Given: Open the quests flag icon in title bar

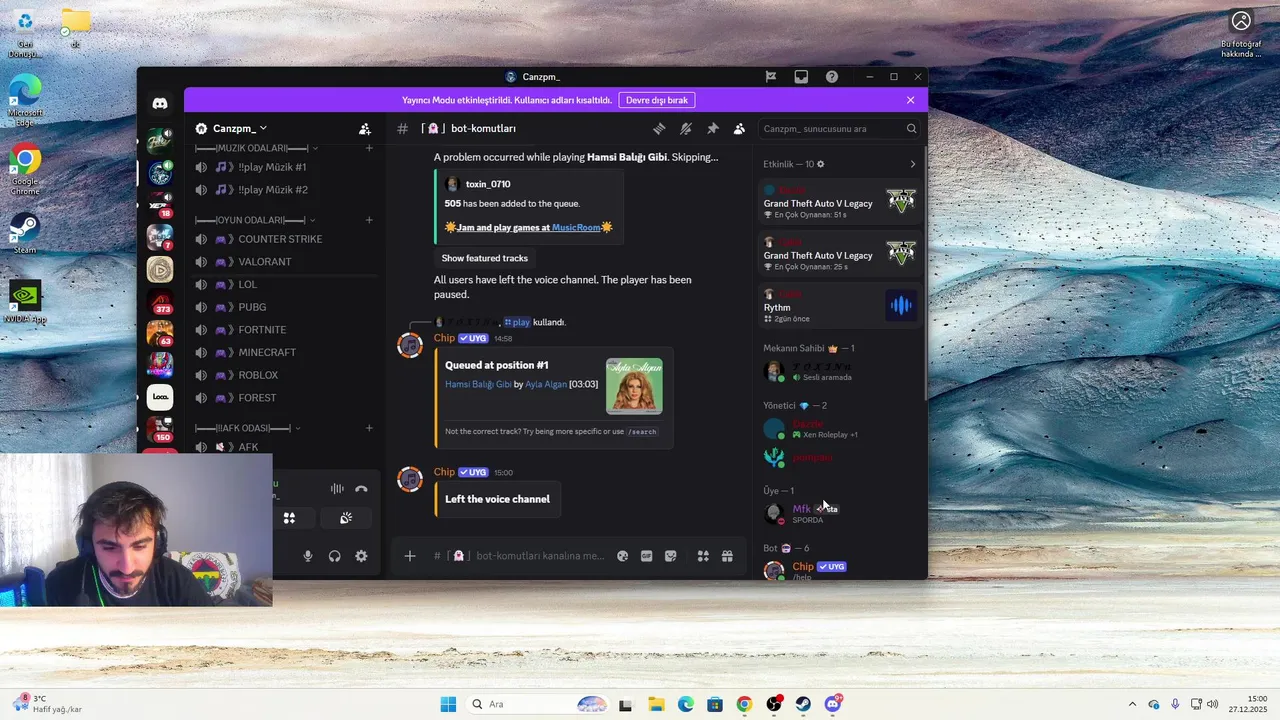Looking at the screenshot, I should (771, 76).
